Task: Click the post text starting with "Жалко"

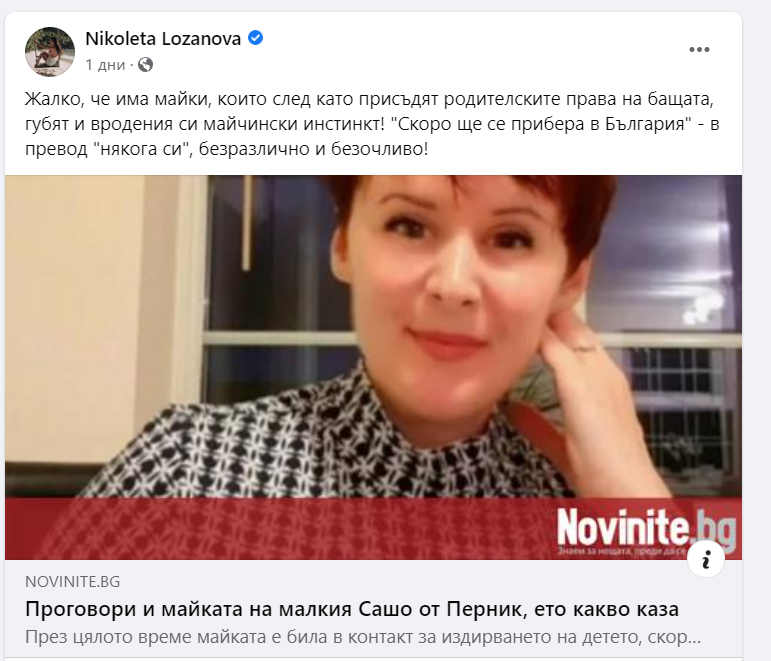Action: coord(372,124)
